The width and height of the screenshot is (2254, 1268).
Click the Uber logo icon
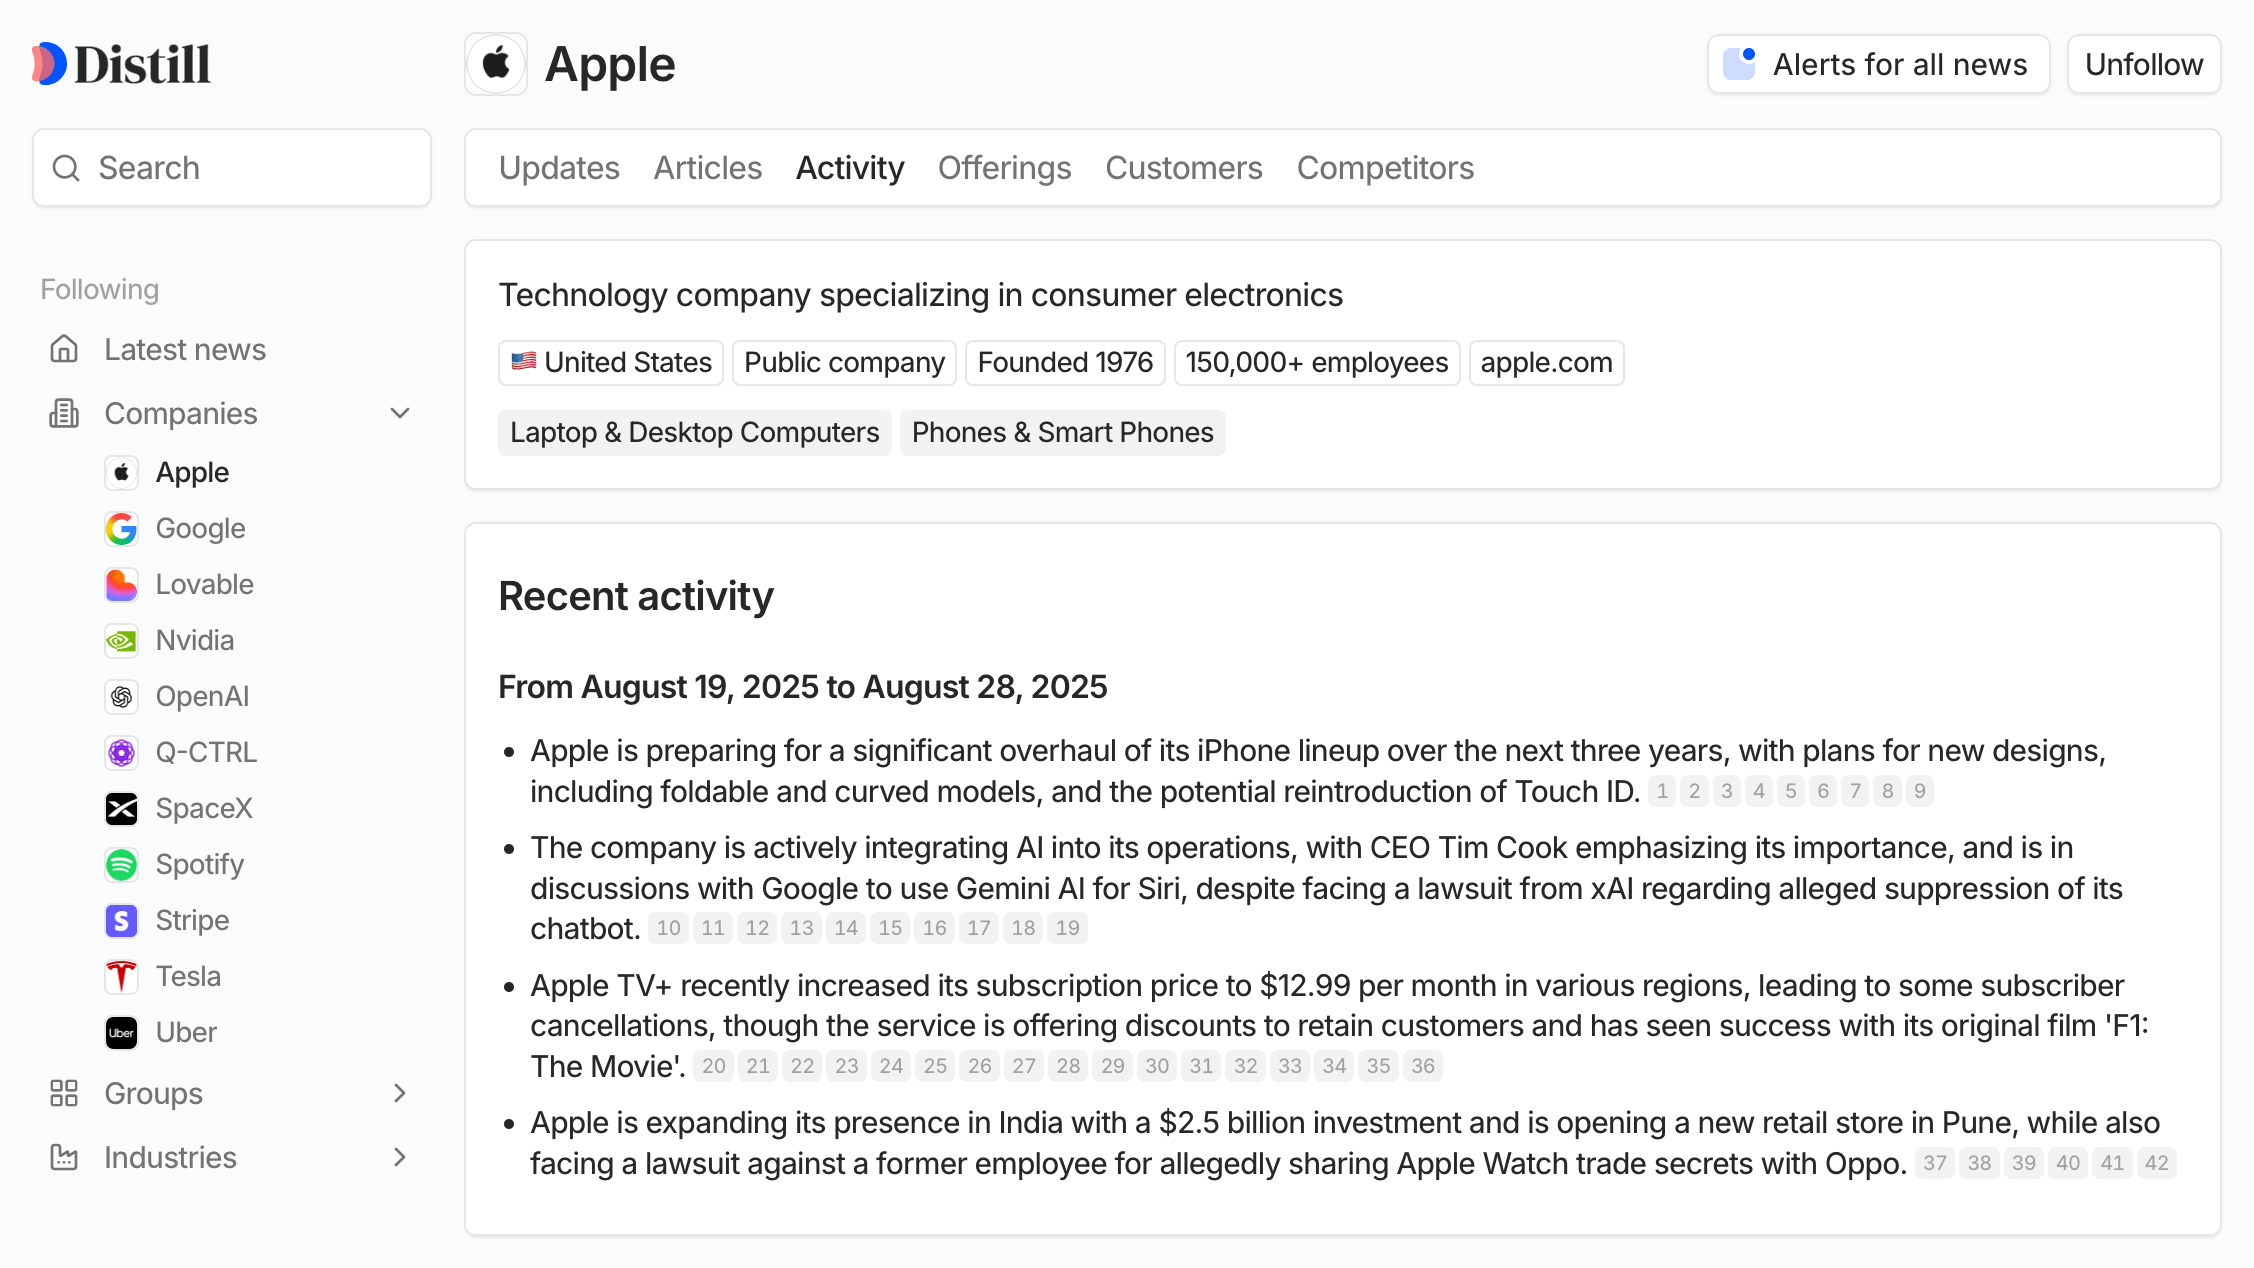coord(121,1033)
